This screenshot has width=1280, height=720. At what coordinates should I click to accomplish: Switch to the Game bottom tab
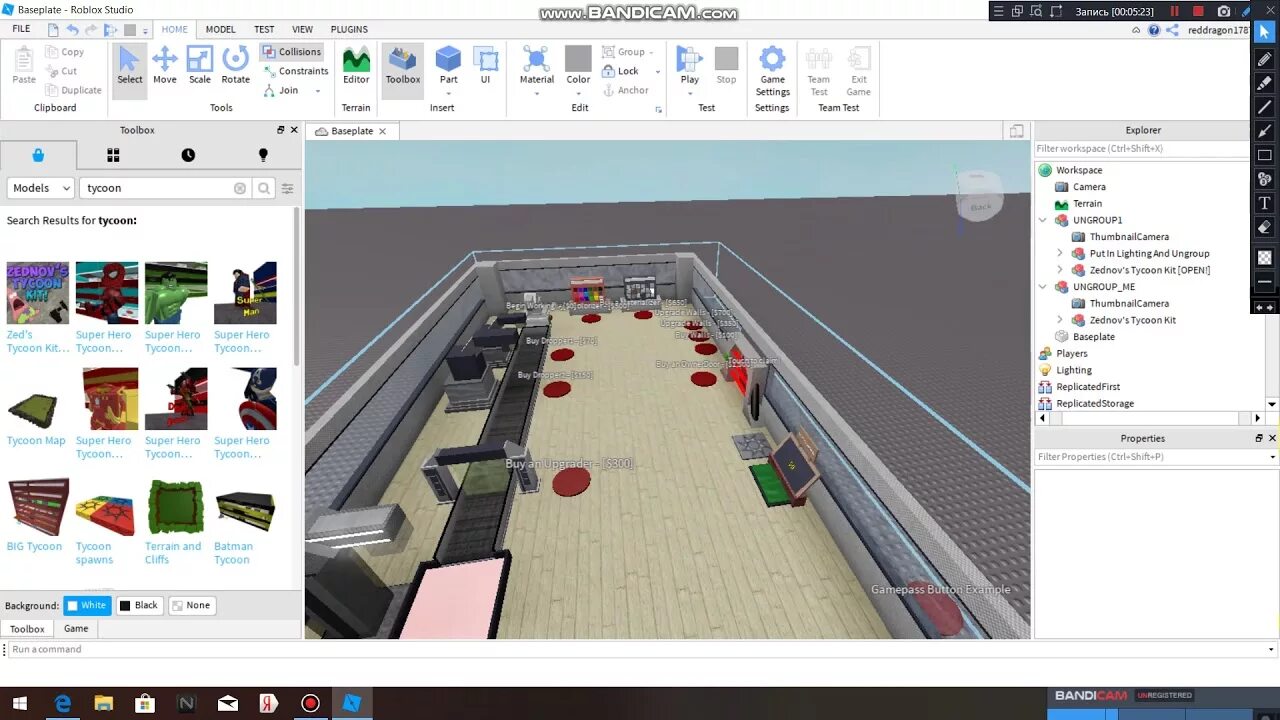click(x=76, y=629)
